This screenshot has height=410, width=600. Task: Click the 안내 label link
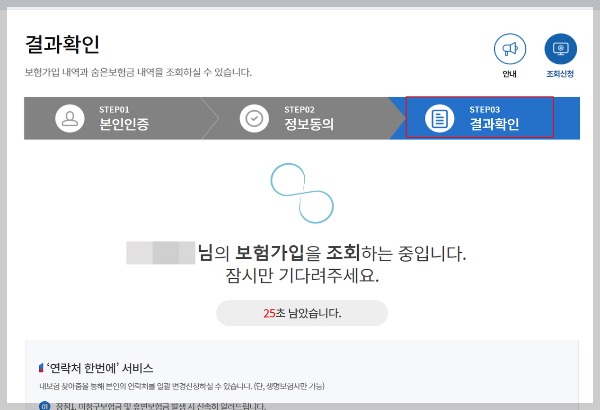(x=510, y=74)
